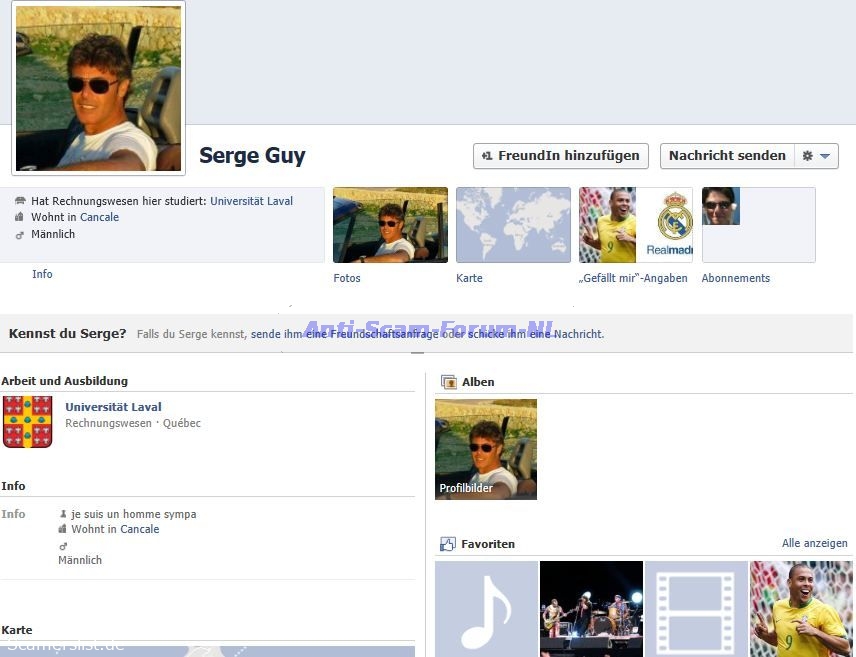The width and height of the screenshot is (856, 657).
Task: Click the Alle anzeigen link
Action: coord(814,544)
